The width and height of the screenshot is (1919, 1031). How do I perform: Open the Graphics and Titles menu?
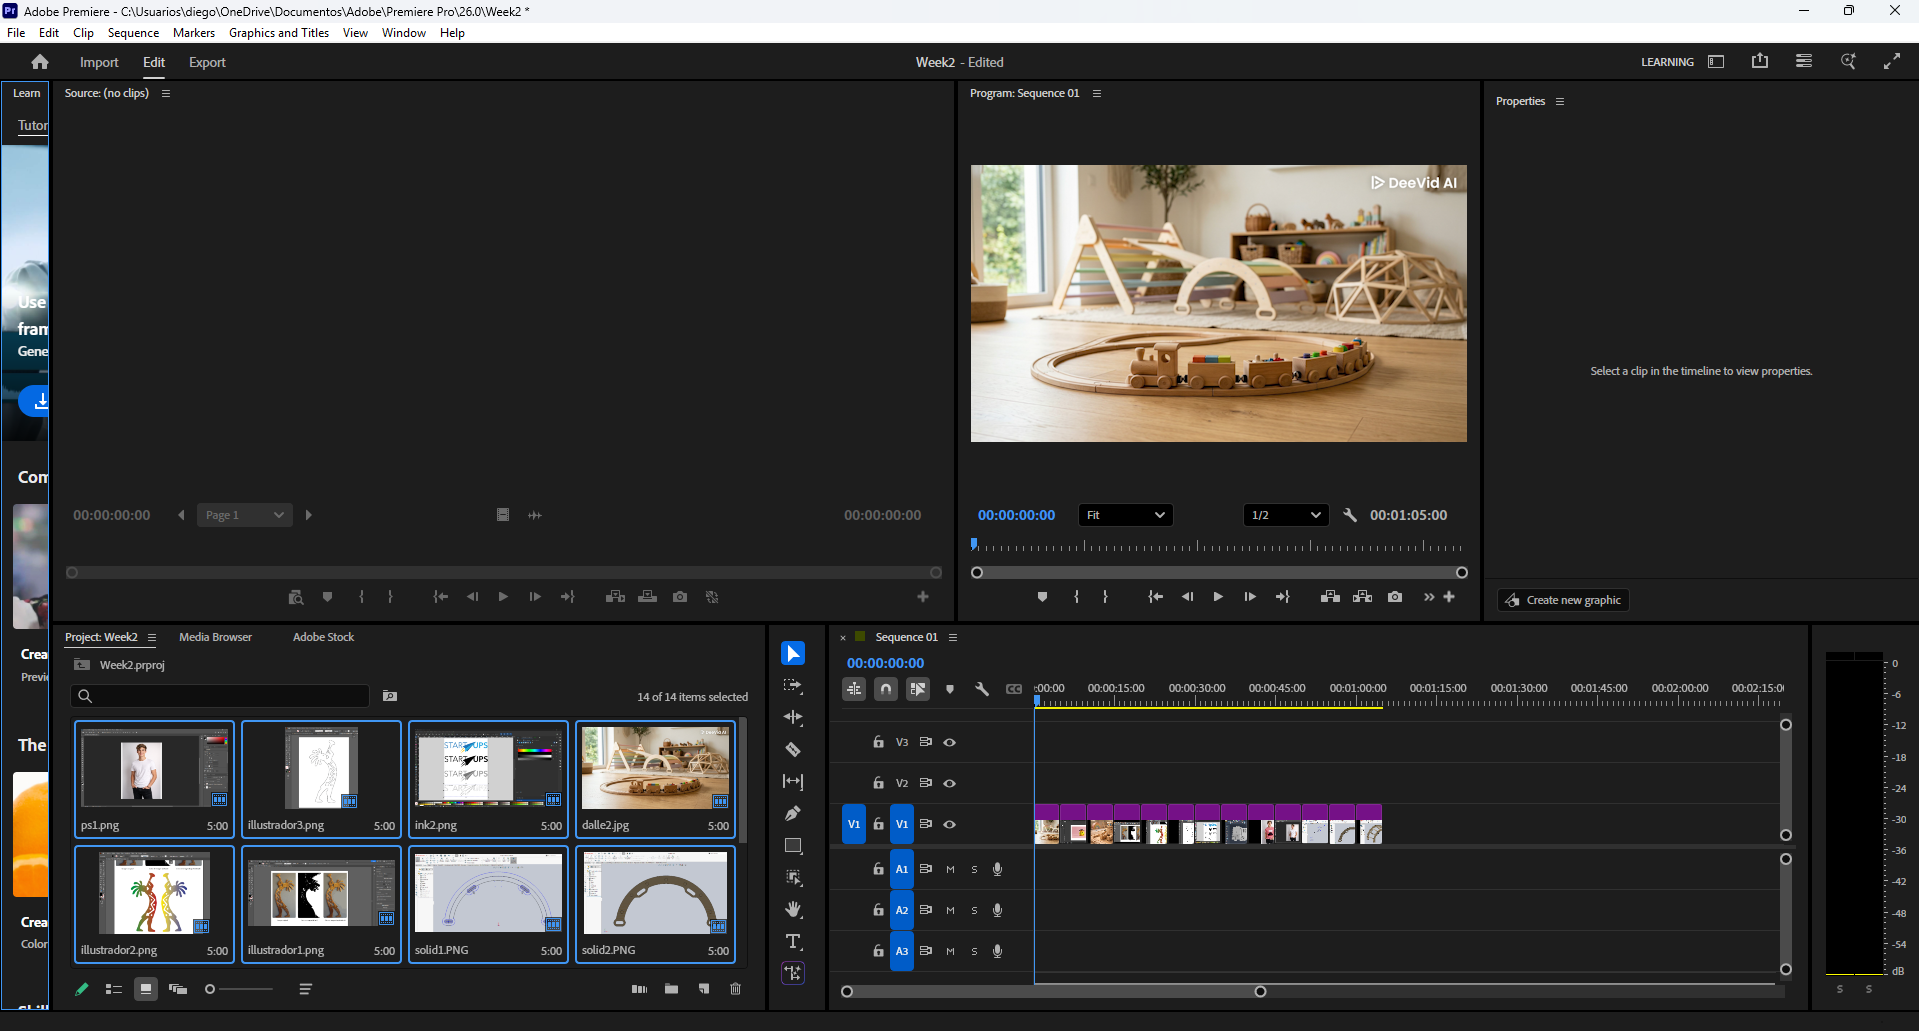click(x=278, y=32)
